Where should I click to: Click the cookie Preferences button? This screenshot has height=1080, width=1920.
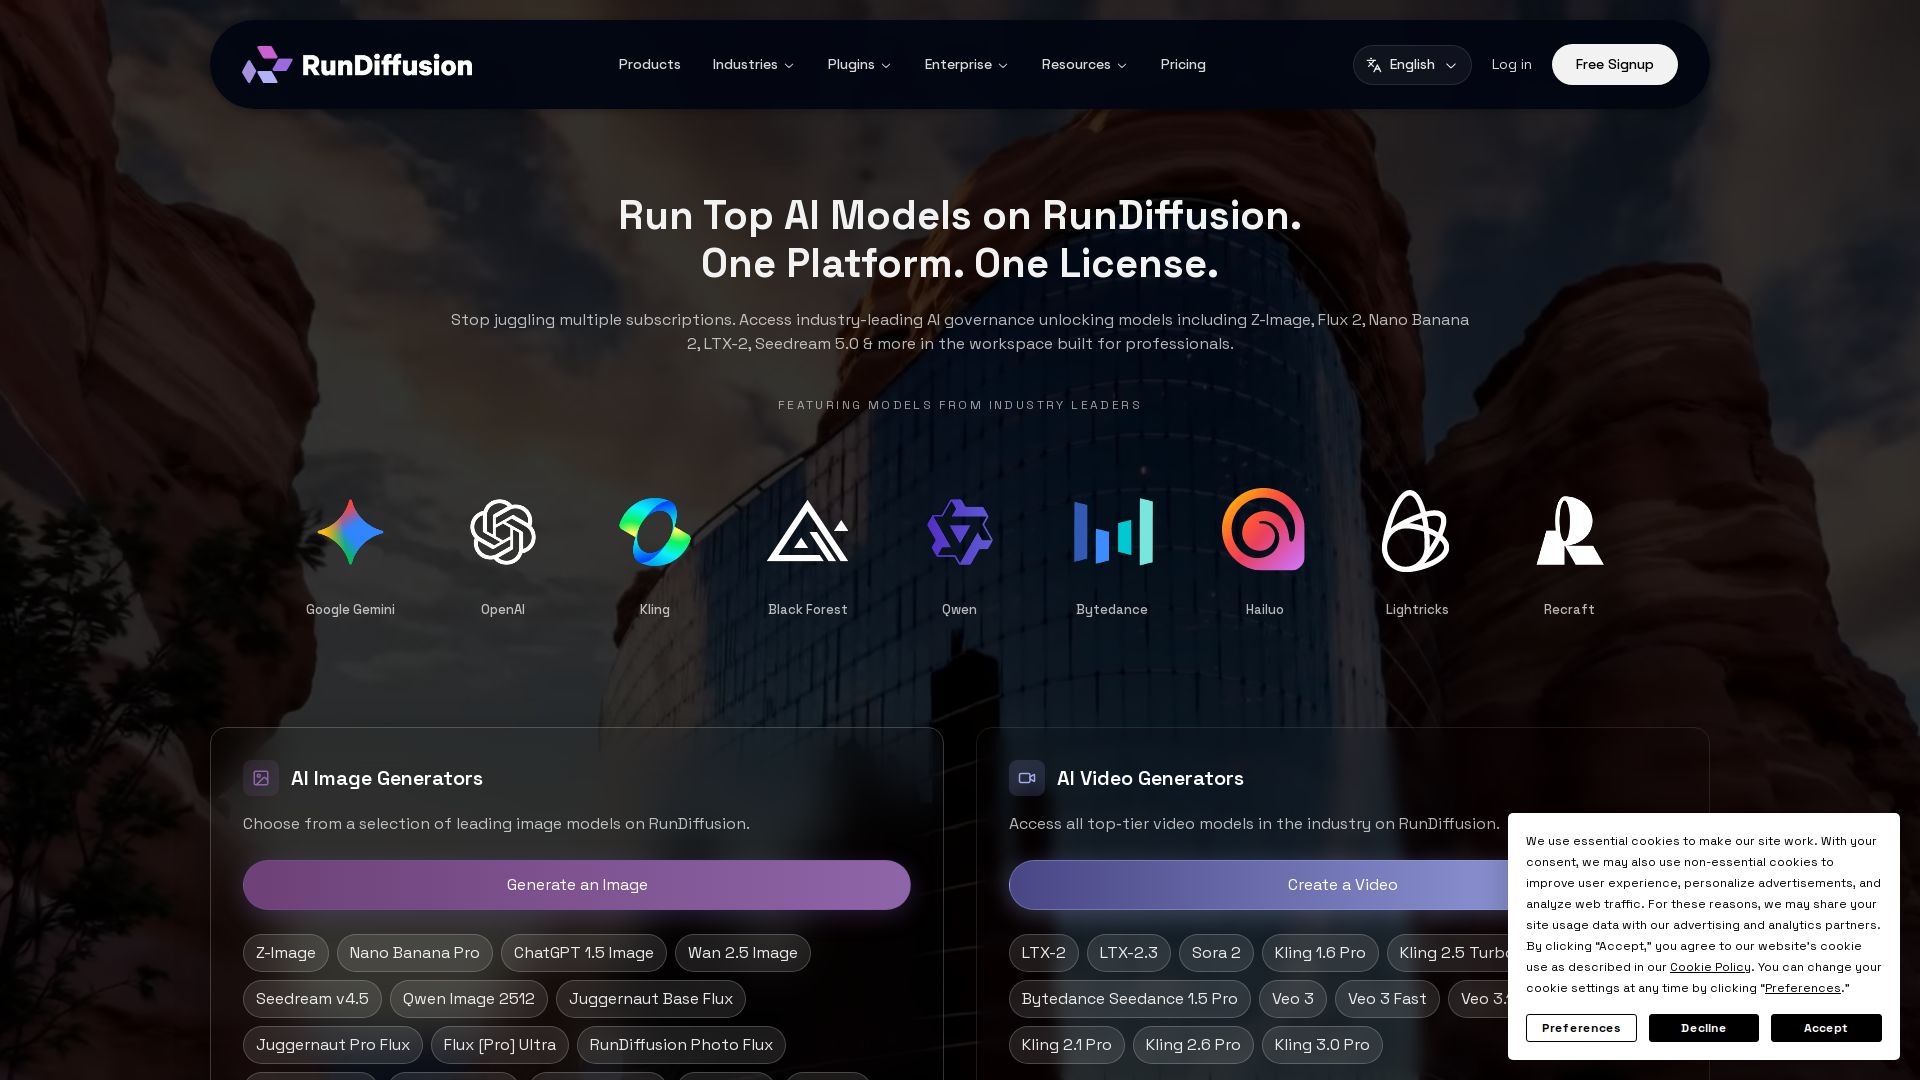point(1581,1028)
